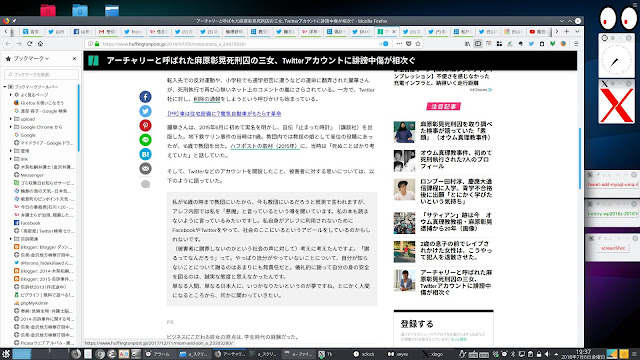Toggle Firefox sidebar view
This screenshot has height=360, width=640.
point(478,44)
